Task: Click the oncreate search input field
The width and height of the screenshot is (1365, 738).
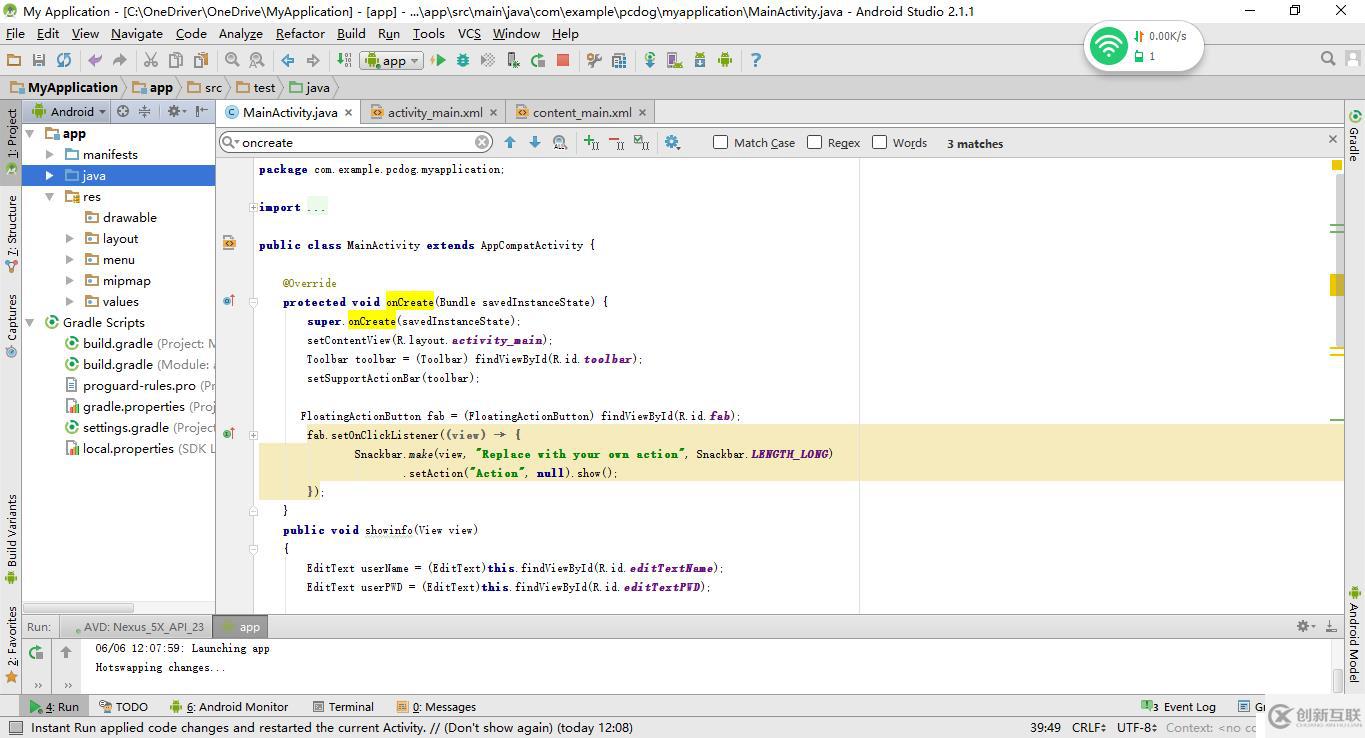Action: pos(355,142)
